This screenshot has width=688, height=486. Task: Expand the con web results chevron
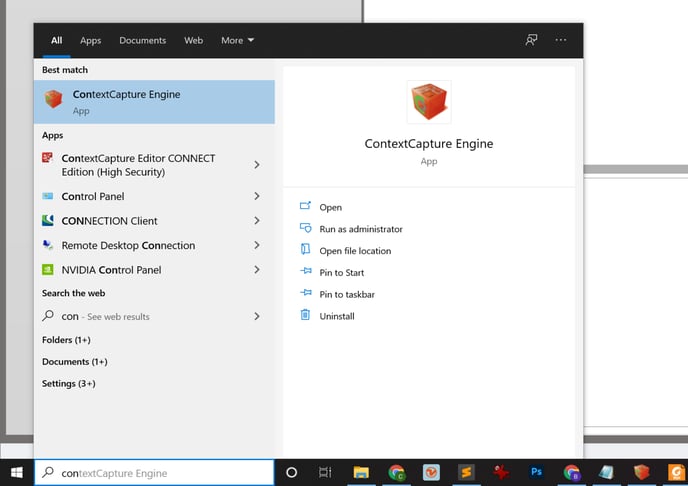[x=257, y=316]
